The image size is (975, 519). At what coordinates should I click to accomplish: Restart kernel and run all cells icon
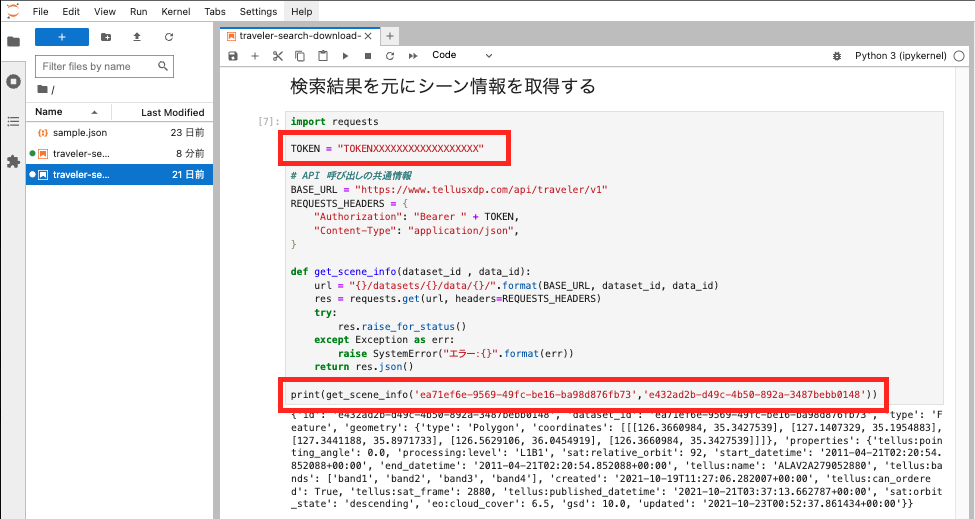pyautogui.click(x=412, y=56)
